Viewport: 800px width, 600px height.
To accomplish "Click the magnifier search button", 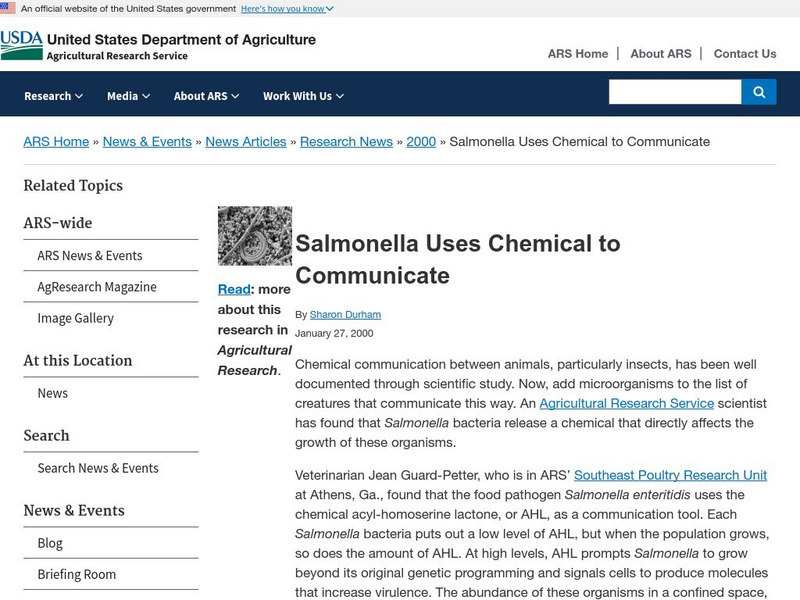I will tap(759, 92).
